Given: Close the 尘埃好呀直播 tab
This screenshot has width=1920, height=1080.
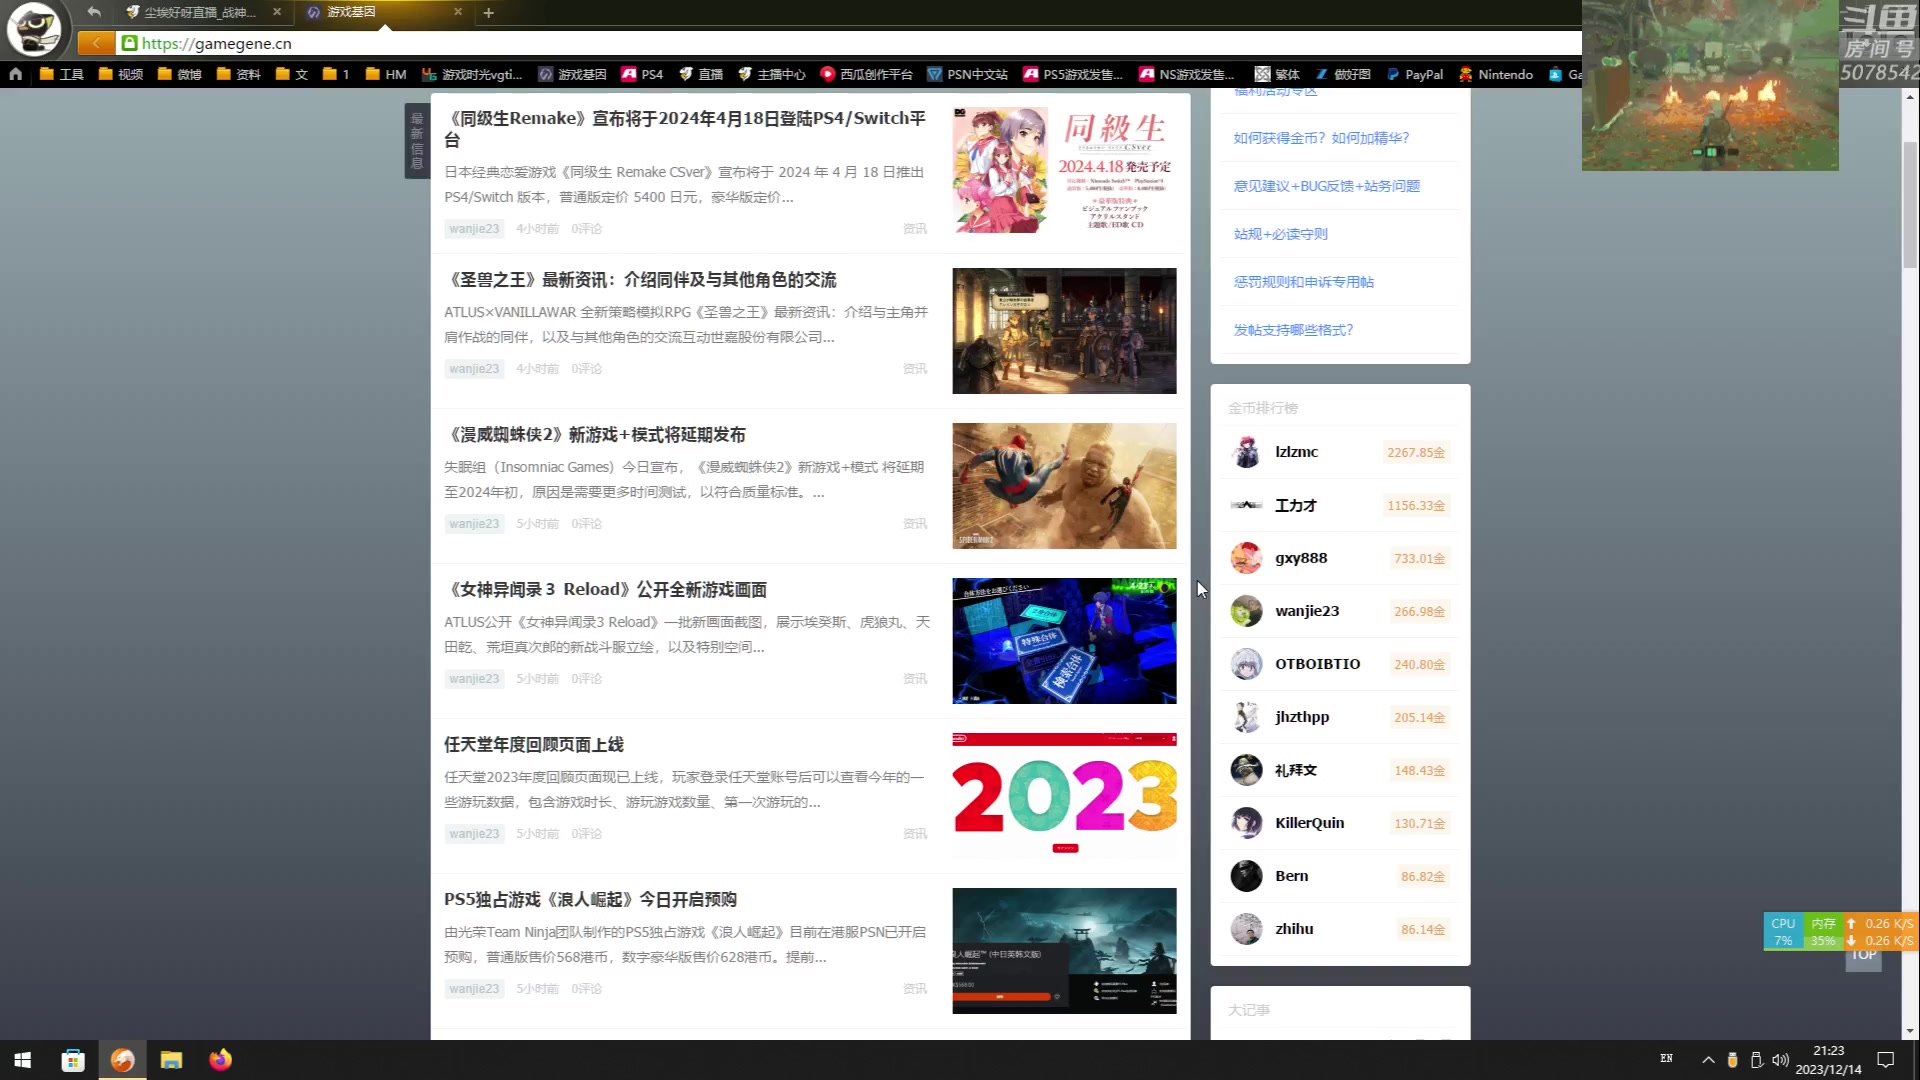Looking at the screenshot, I should (x=277, y=12).
